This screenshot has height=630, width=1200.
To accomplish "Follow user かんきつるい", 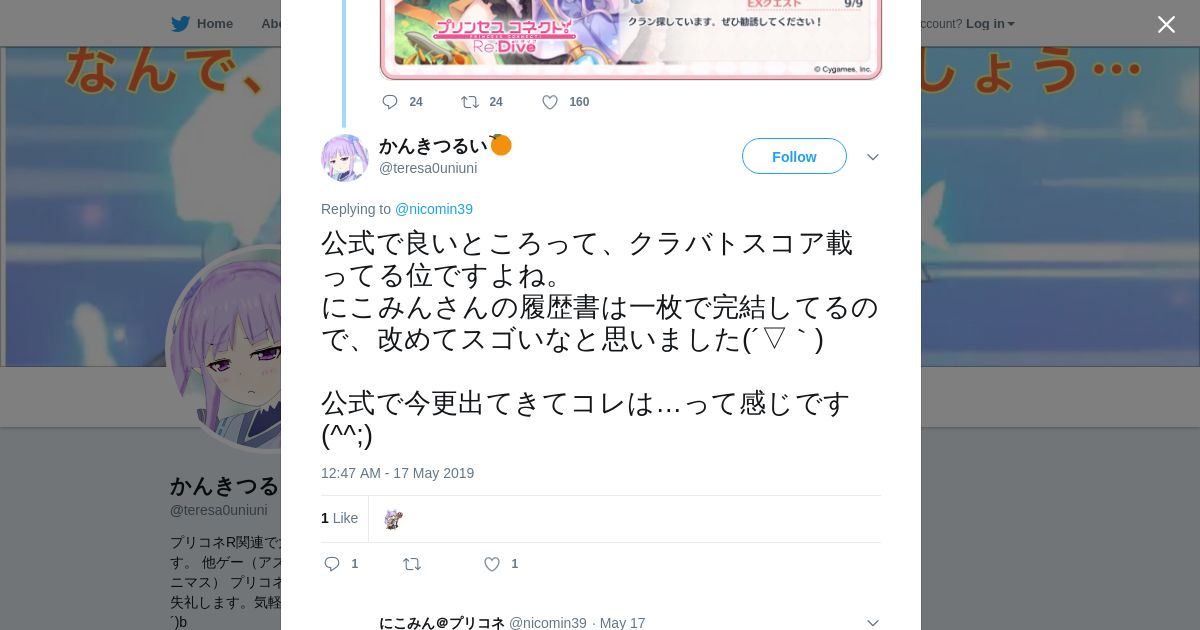I will pyautogui.click(x=794, y=156).
